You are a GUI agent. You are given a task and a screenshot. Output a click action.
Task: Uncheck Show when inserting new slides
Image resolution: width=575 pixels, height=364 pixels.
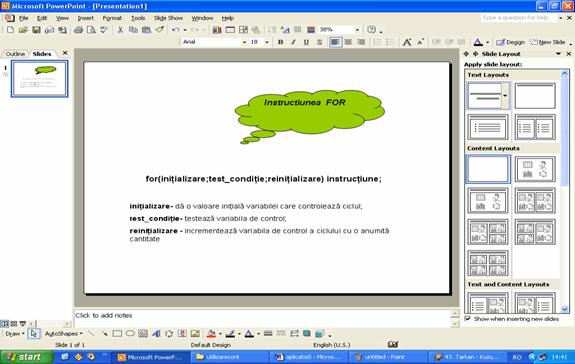click(x=468, y=319)
